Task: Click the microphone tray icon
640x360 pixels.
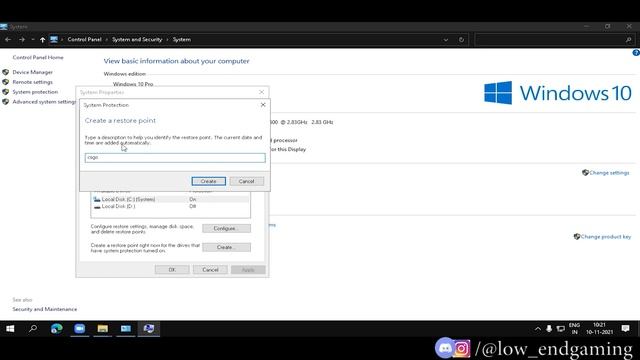Action: click(549, 329)
